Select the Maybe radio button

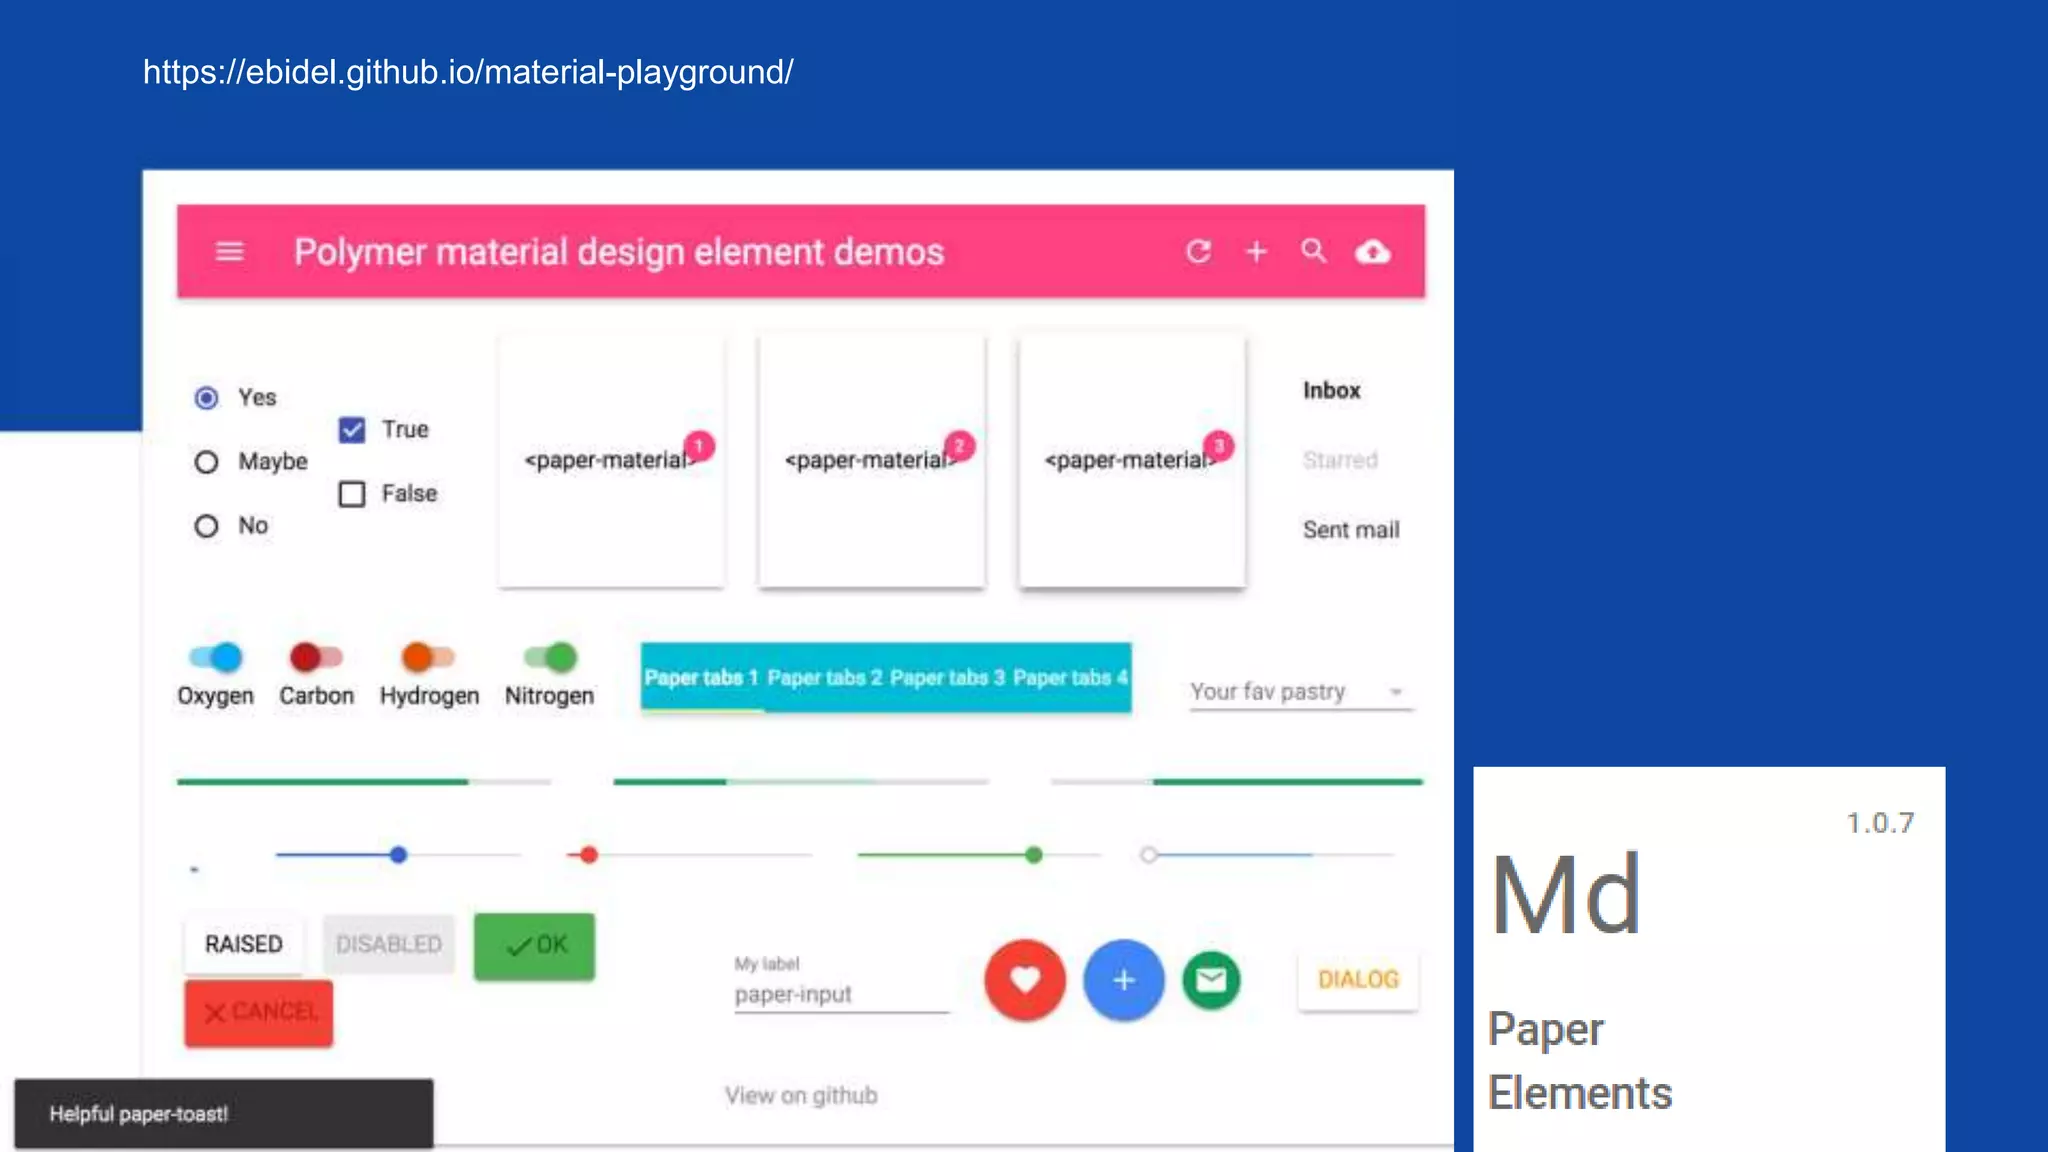click(206, 462)
